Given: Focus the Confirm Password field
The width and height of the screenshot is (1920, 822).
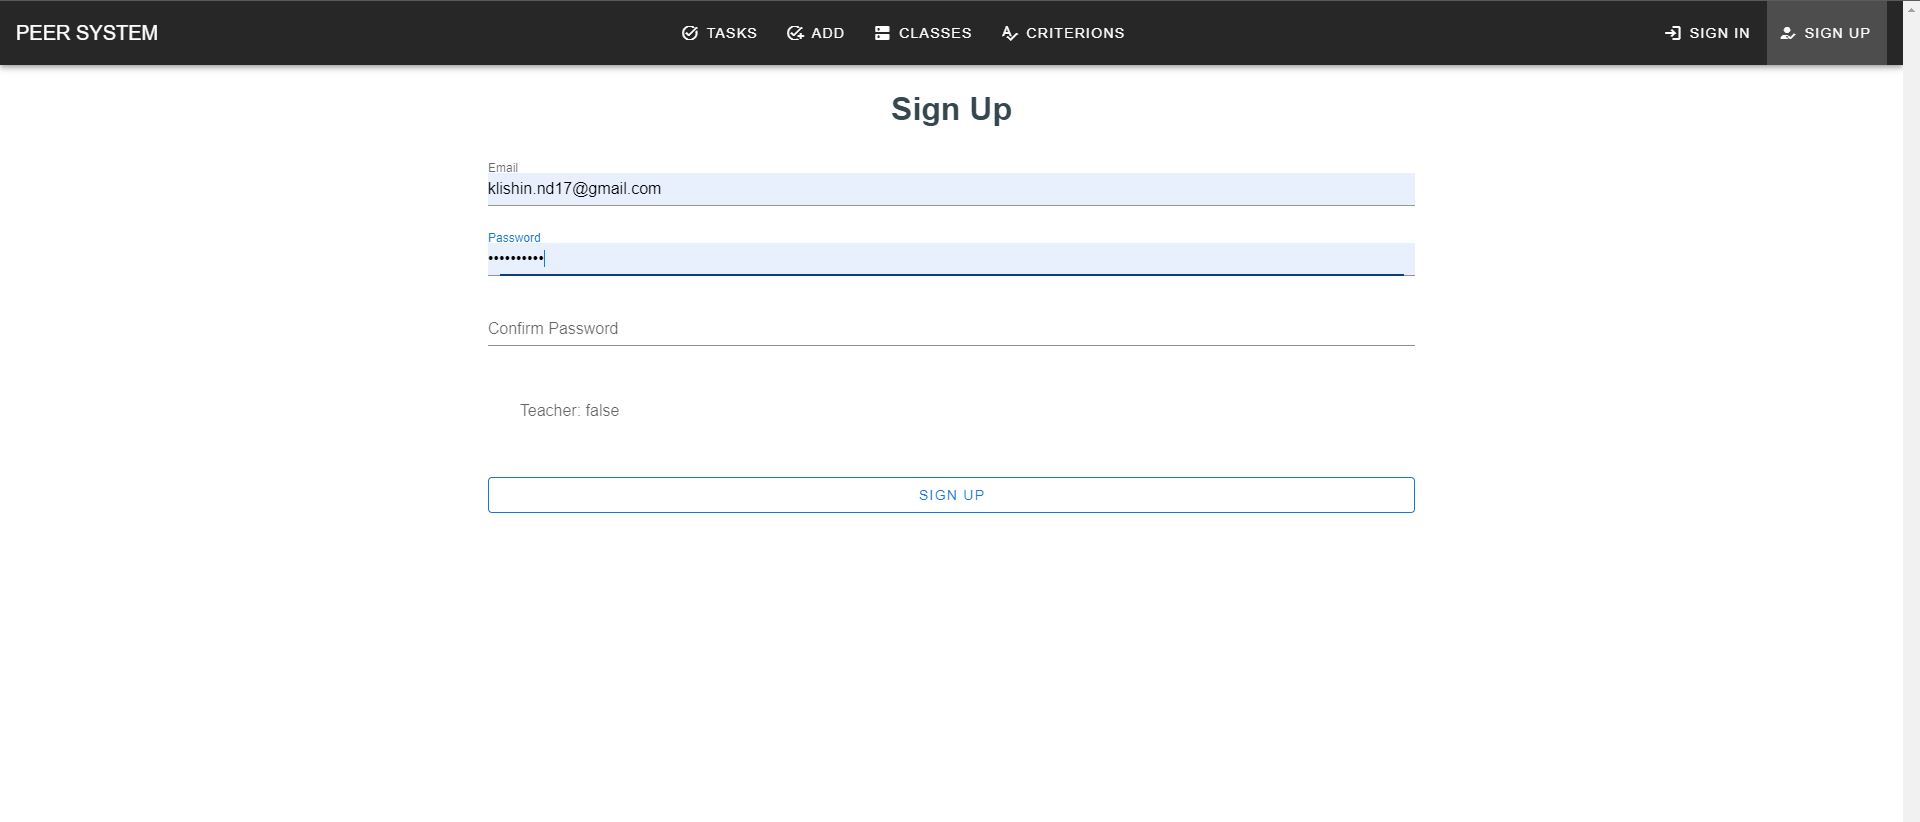Looking at the screenshot, I should tap(951, 329).
